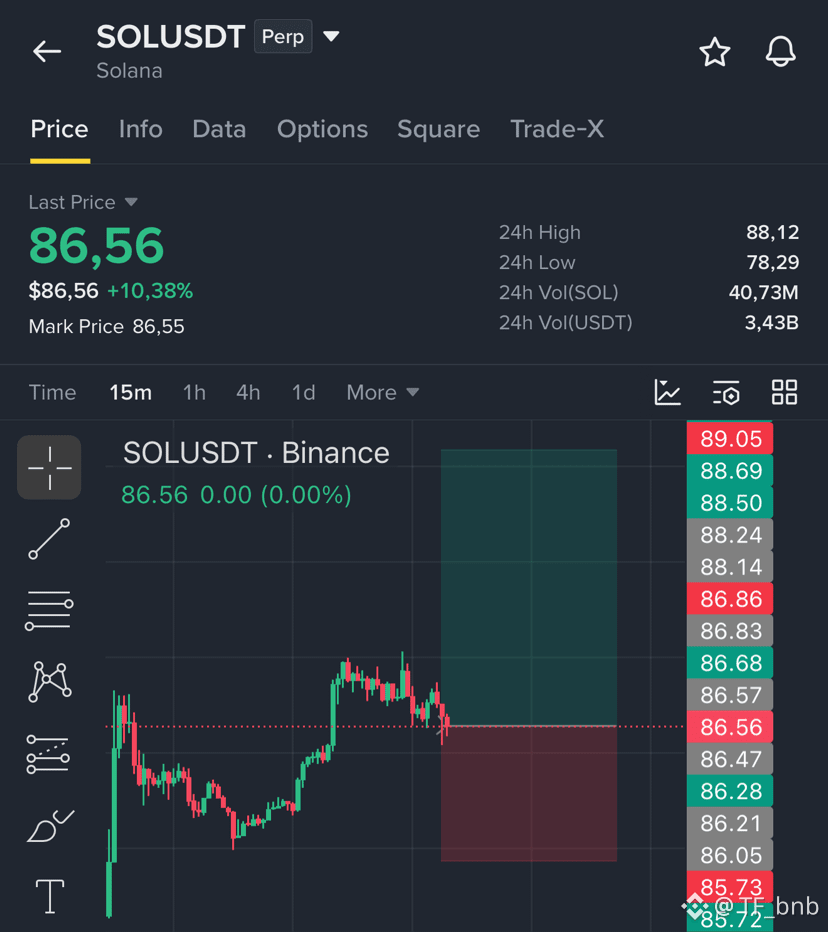Click the 86.68 price label
828x932 pixels.
[730, 663]
